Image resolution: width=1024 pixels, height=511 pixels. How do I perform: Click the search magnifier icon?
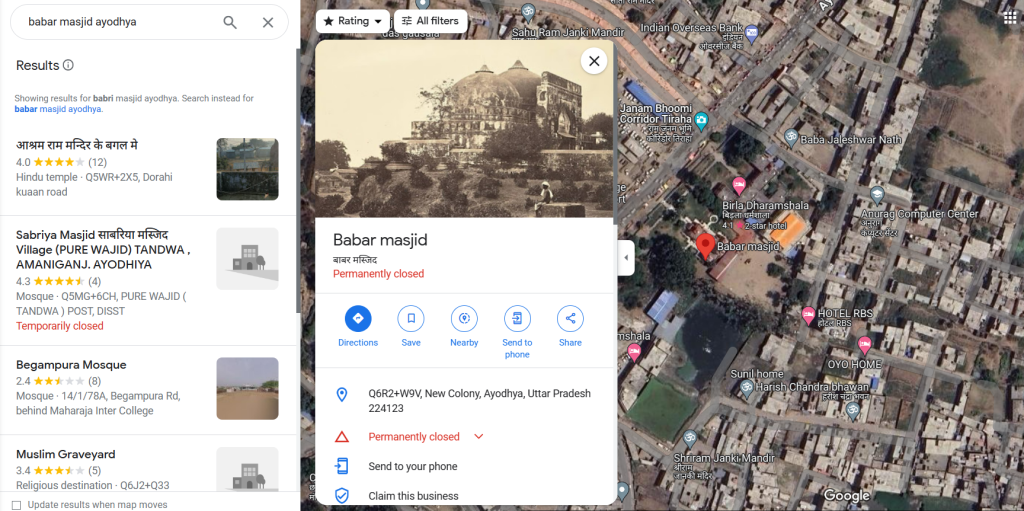point(230,22)
